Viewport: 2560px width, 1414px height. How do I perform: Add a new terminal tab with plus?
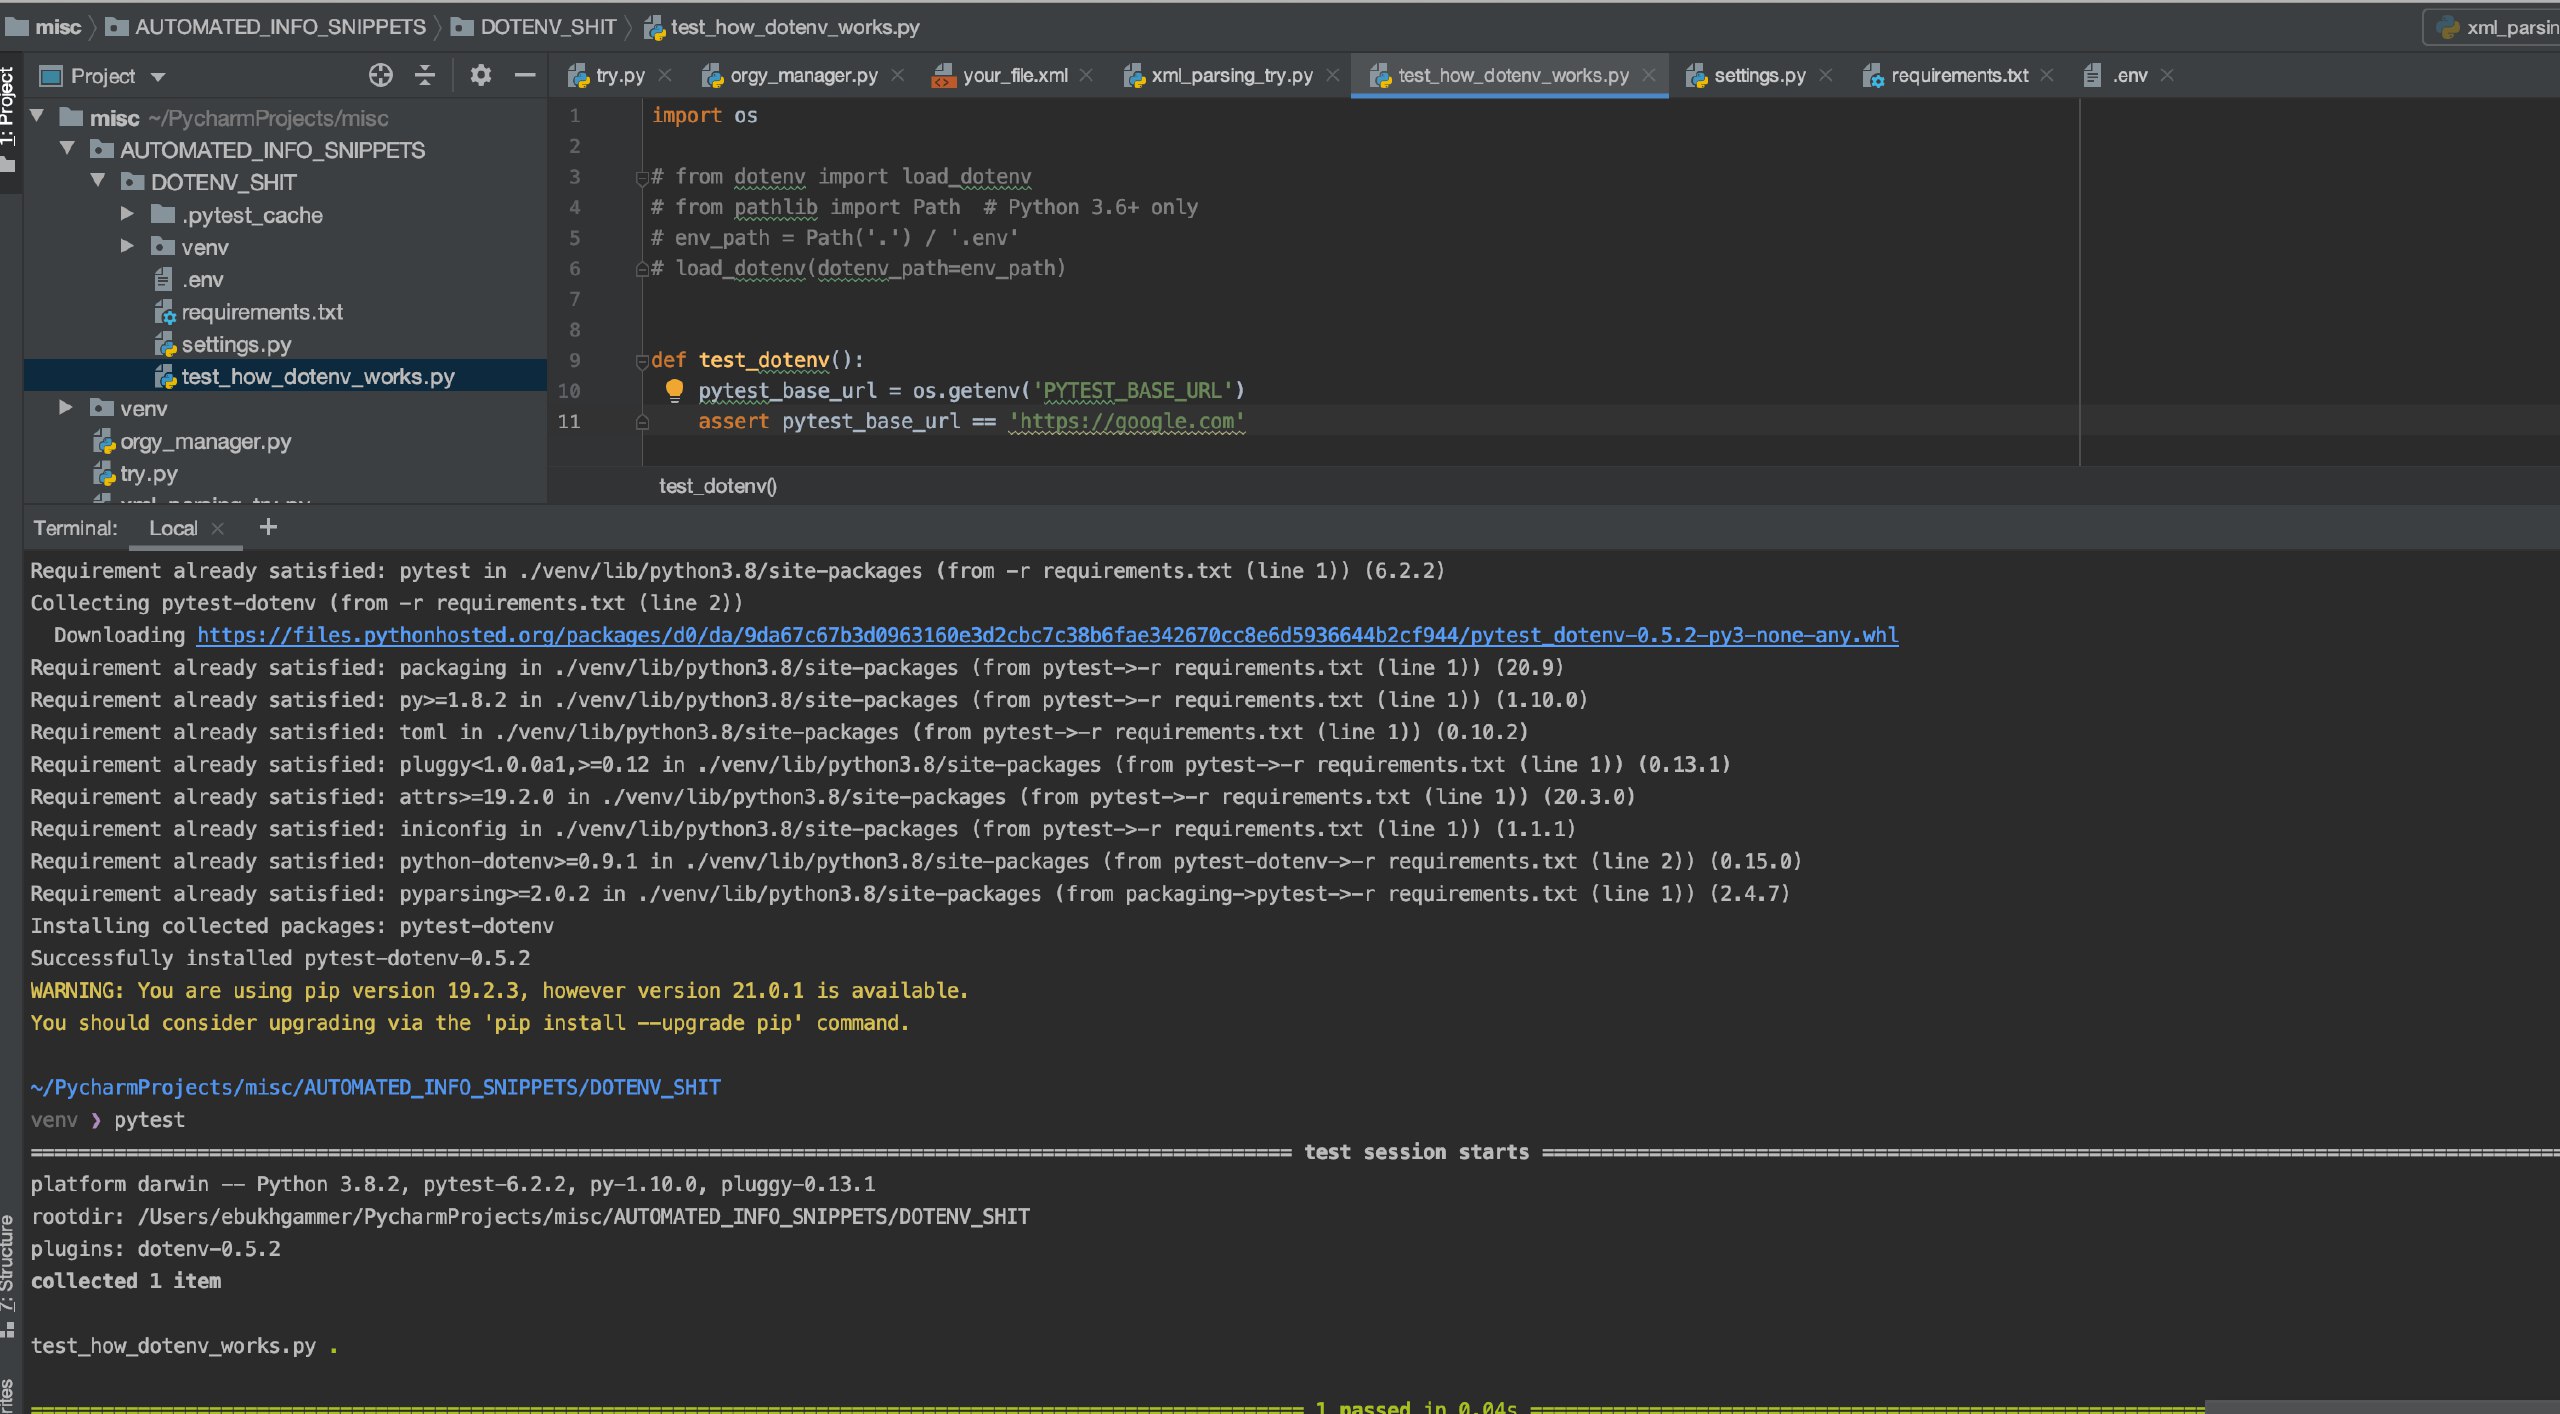coord(268,527)
